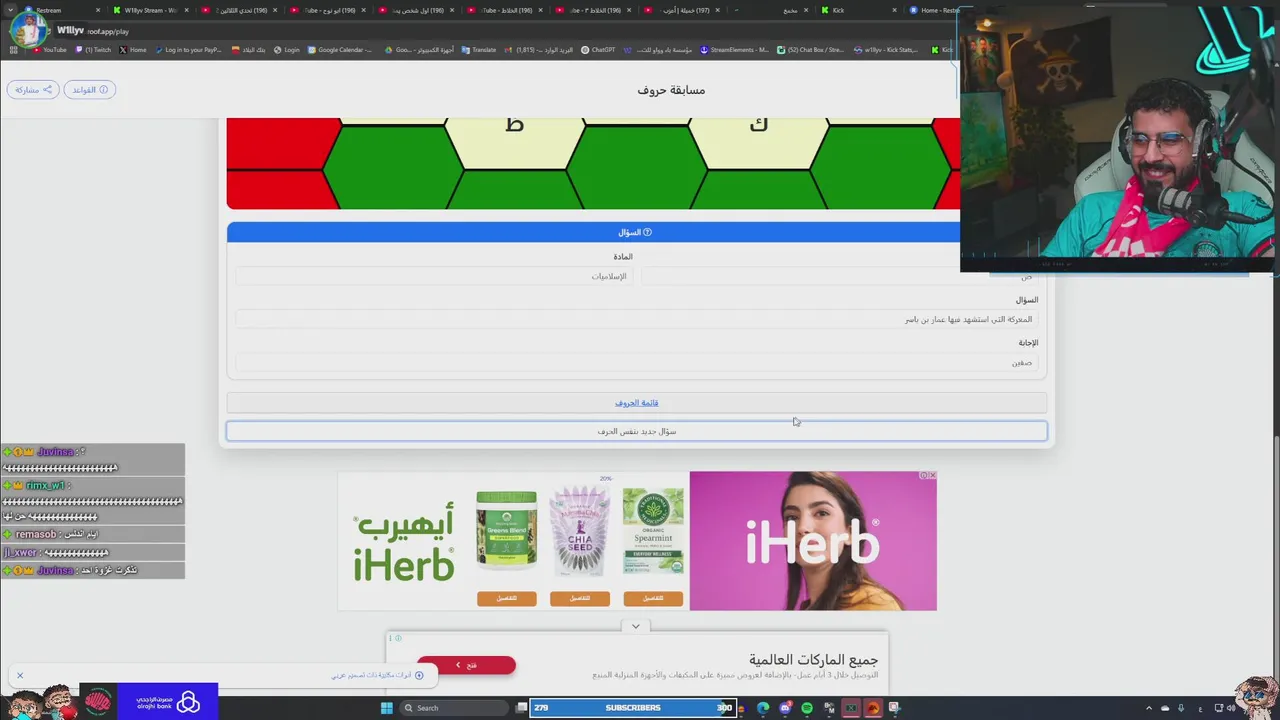Show hidden system tray icons
The height and width of the screenshot is (720, 1280).
(x=1148, y=708)
